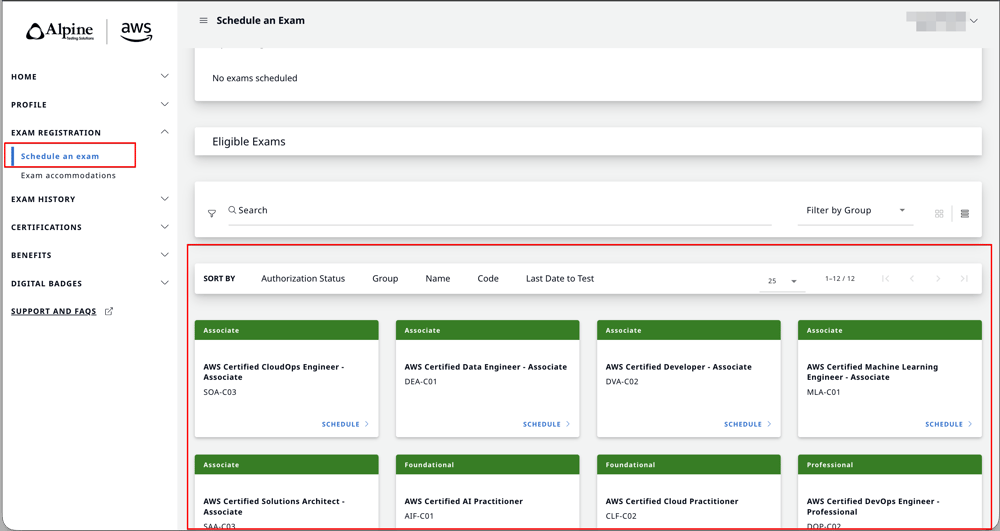Open Exam accommodations in sidebar
The image size is (1000, 531).
(x=68, y=175)
